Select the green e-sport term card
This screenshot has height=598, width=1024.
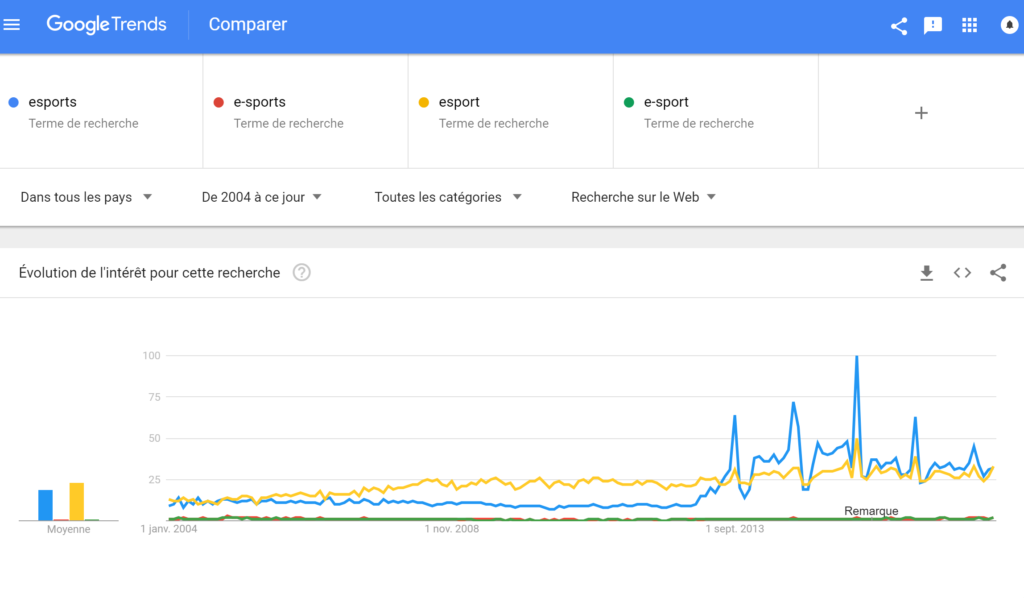716,112
